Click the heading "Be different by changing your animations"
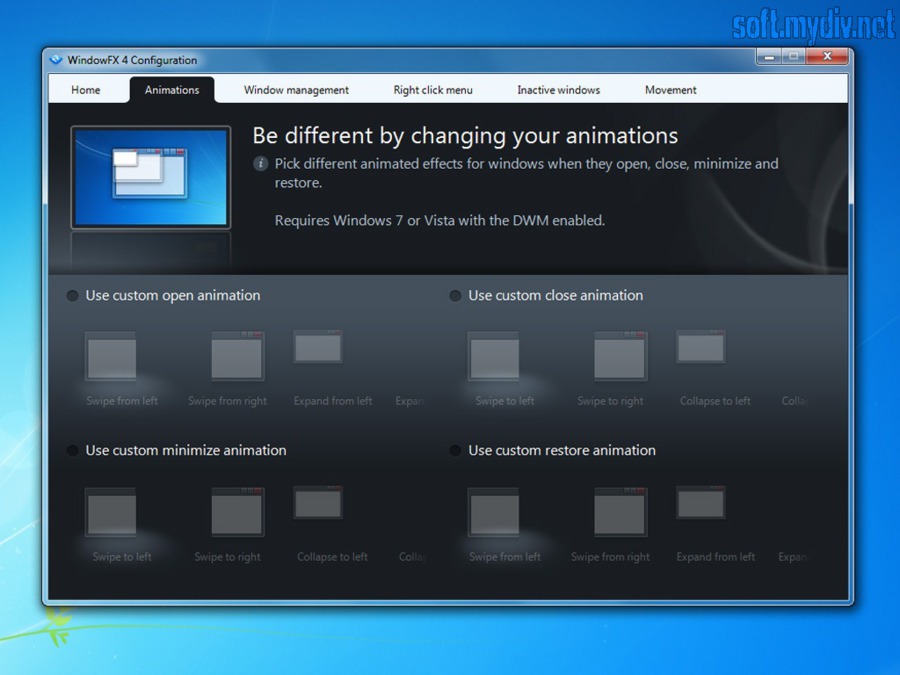900x675 pixels. click(465, 136)
